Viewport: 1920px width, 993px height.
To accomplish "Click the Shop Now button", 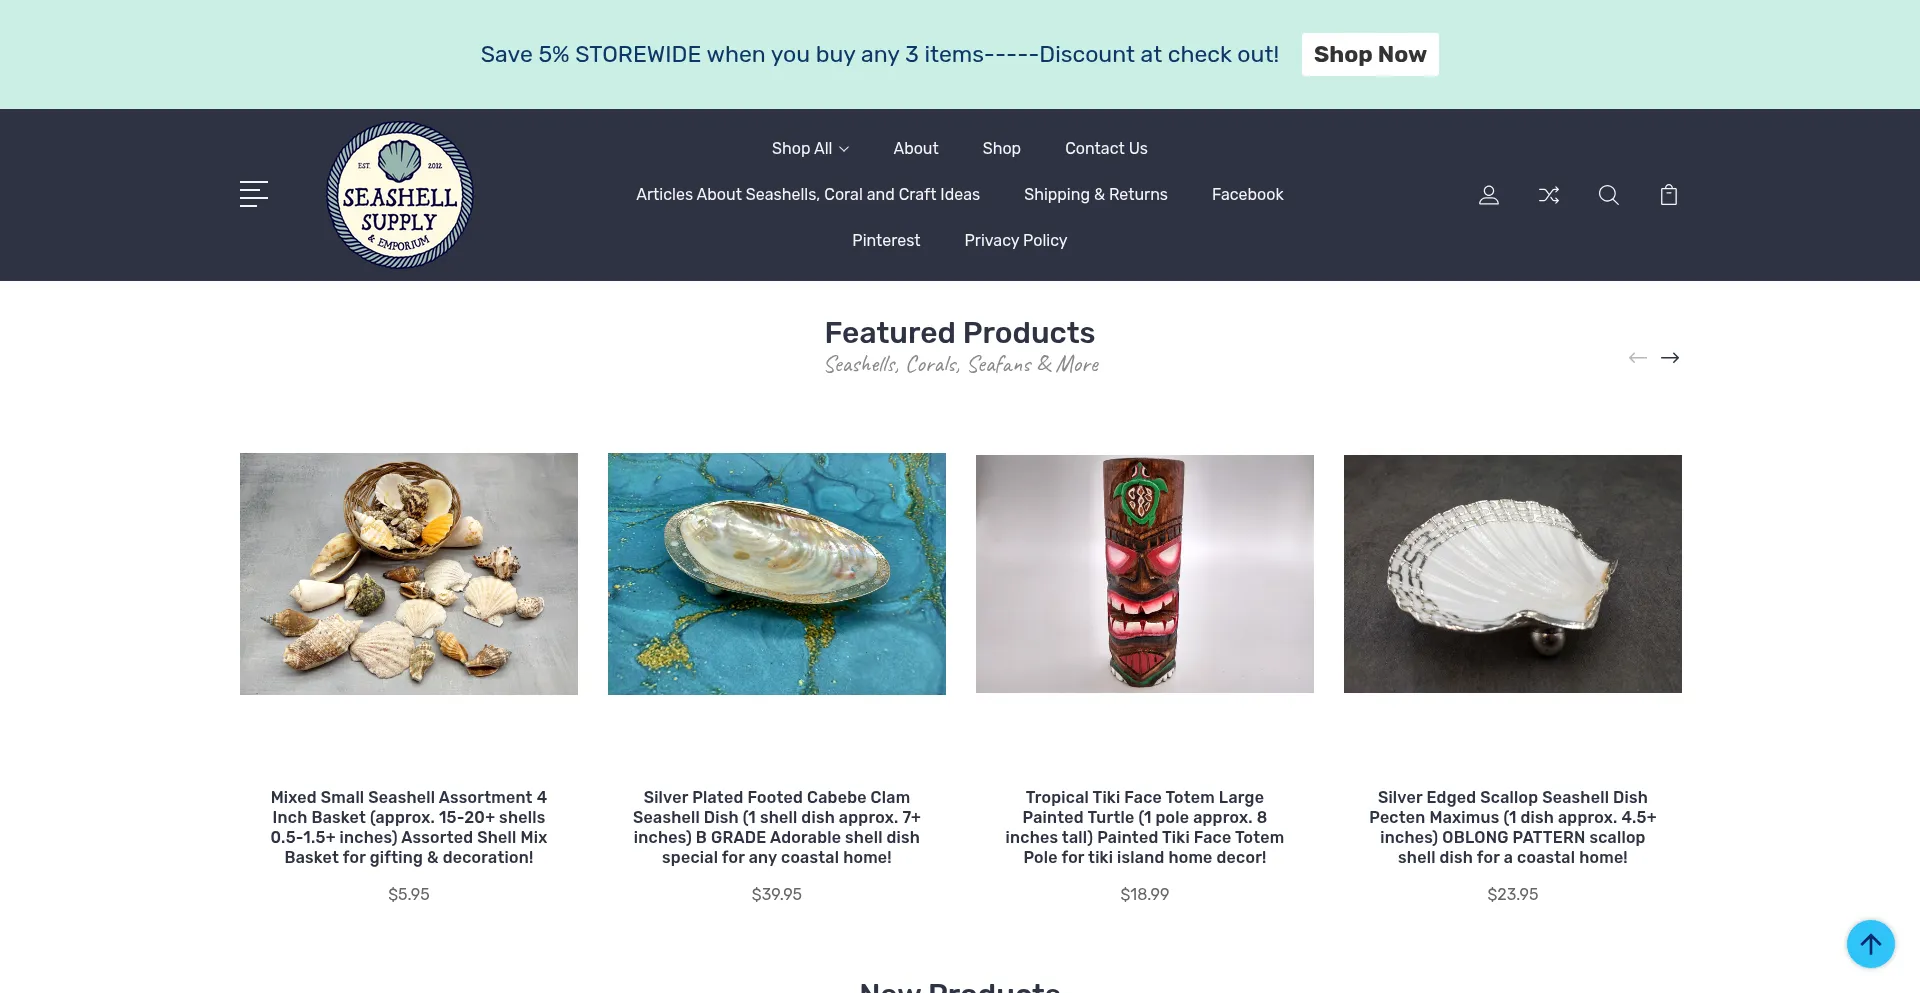I will 1370,54.
